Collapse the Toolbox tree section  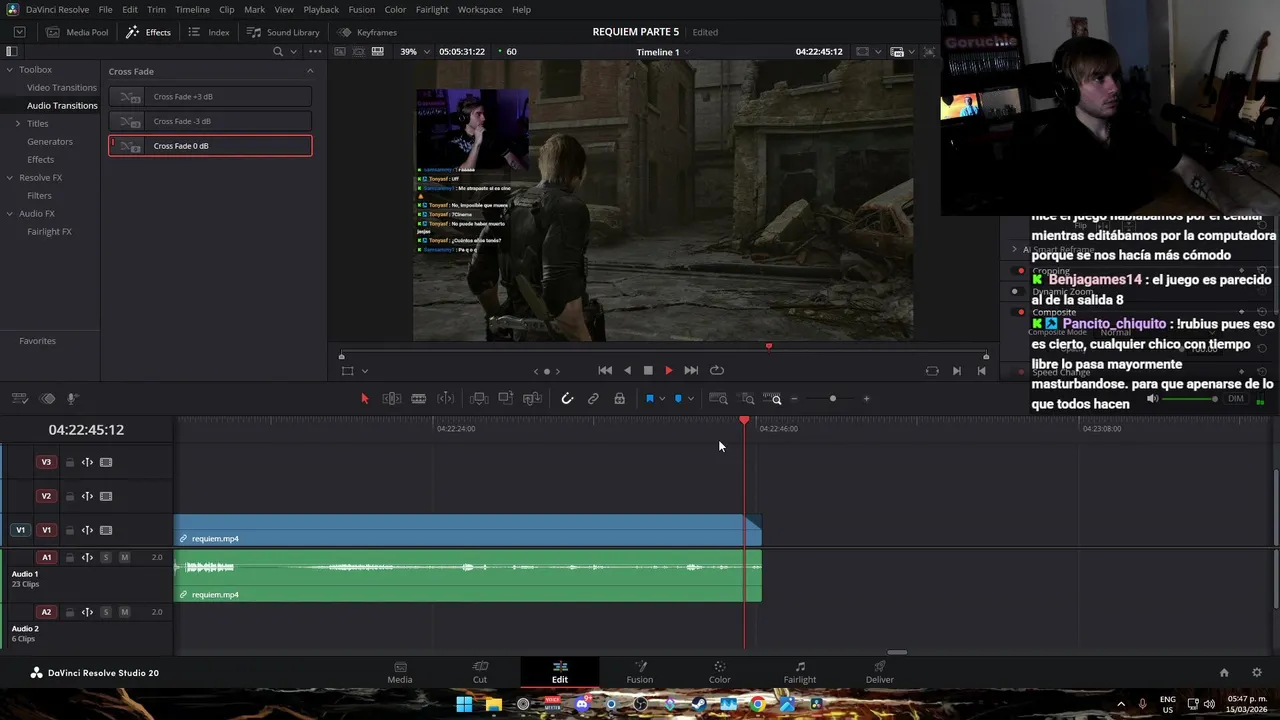pyautogui.click(x=9, y=70)
